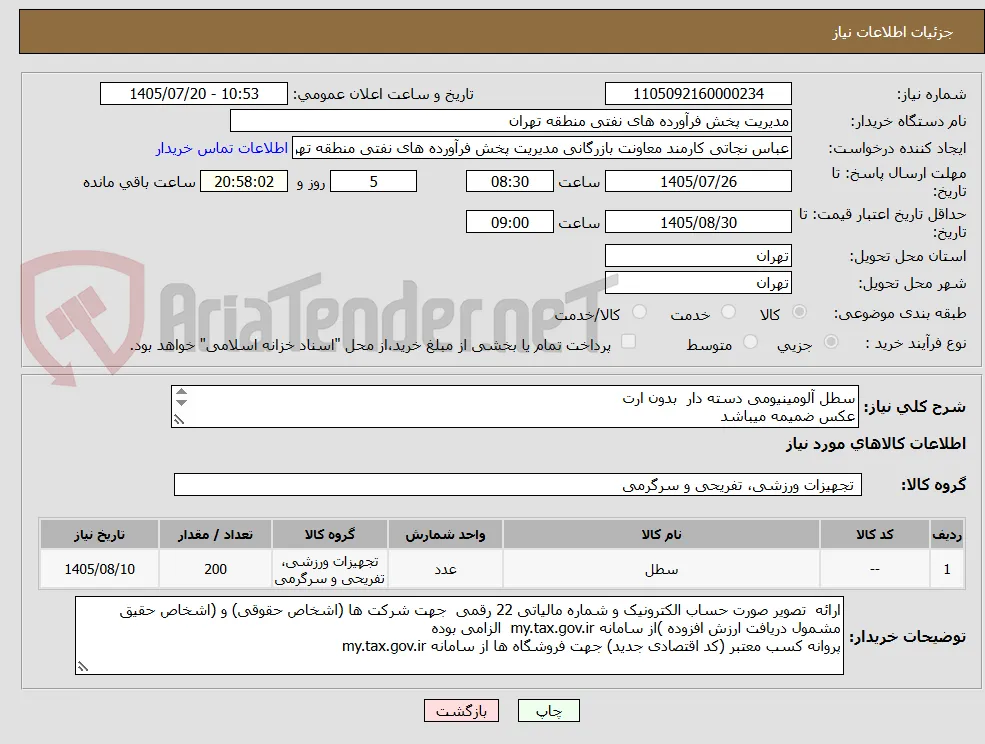Click the استان محل تحویل field
Viewport: 985px width, 744px height.
click(698, 256)
